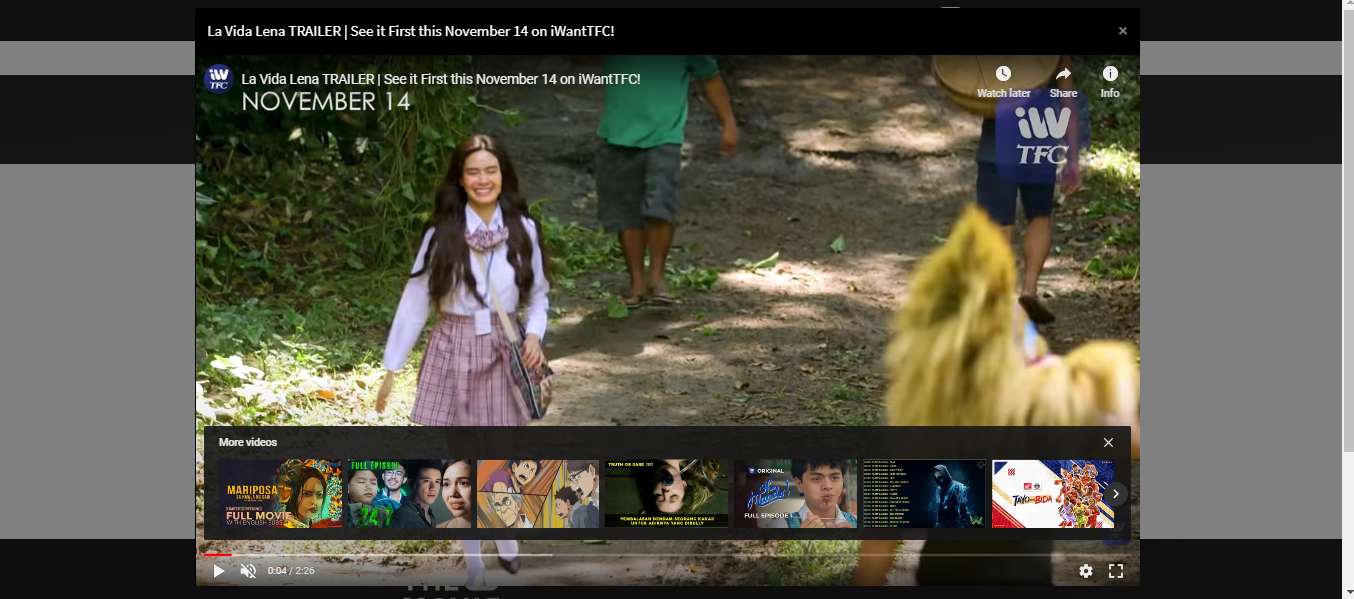Open the Mariposa full movie thumbnail
Viewport: 1354px width, 599px height.
pos(280,494)
